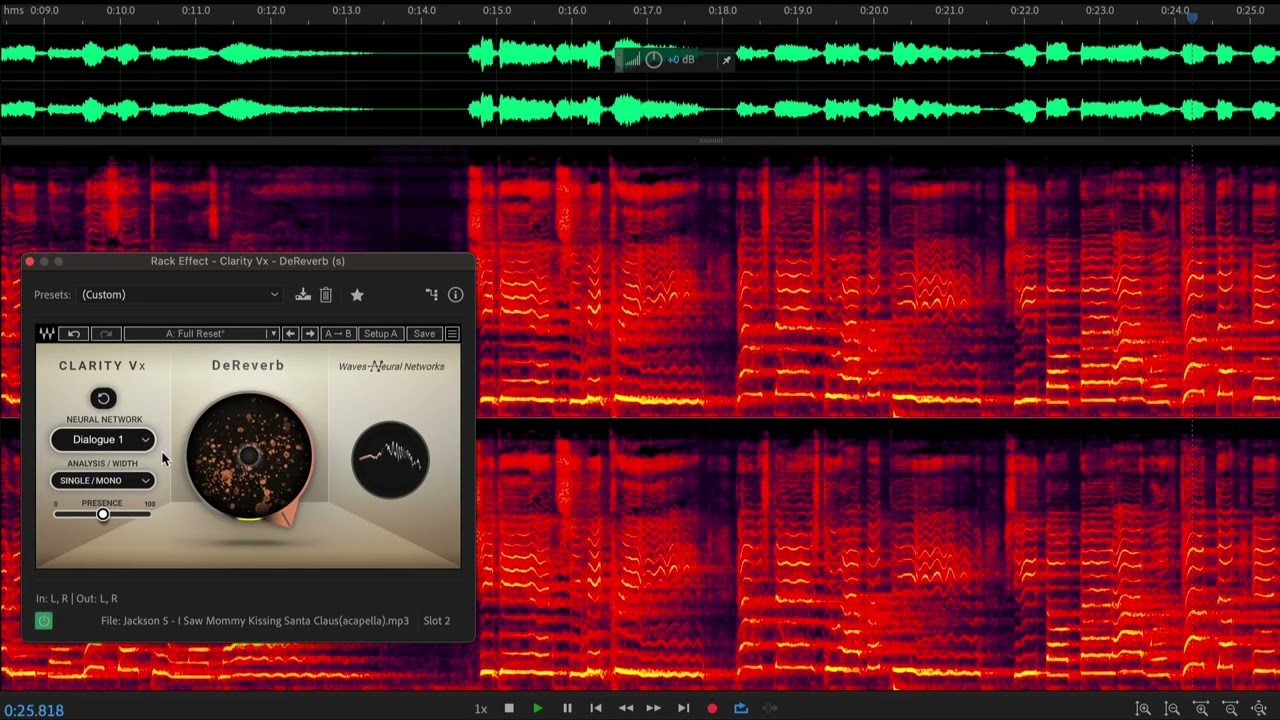Click the +0 dB HUD value
This screenshot has width=1280, height=720.
pos(681,60)
